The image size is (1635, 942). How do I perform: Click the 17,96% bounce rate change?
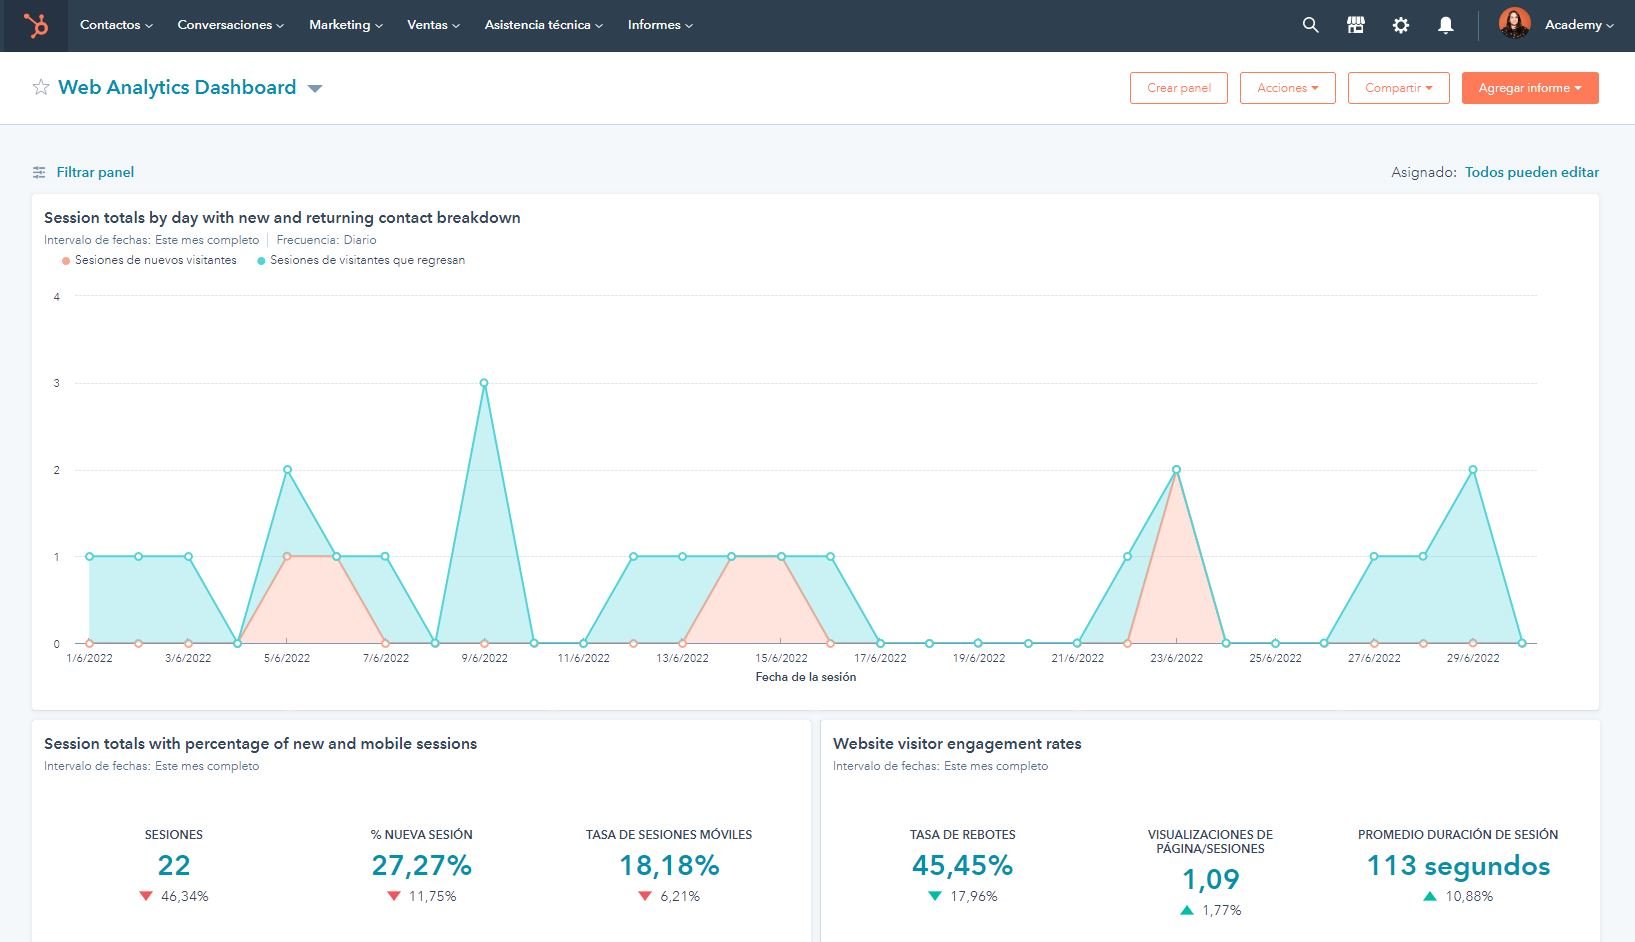pyautogui.click(x=963, y=896)
